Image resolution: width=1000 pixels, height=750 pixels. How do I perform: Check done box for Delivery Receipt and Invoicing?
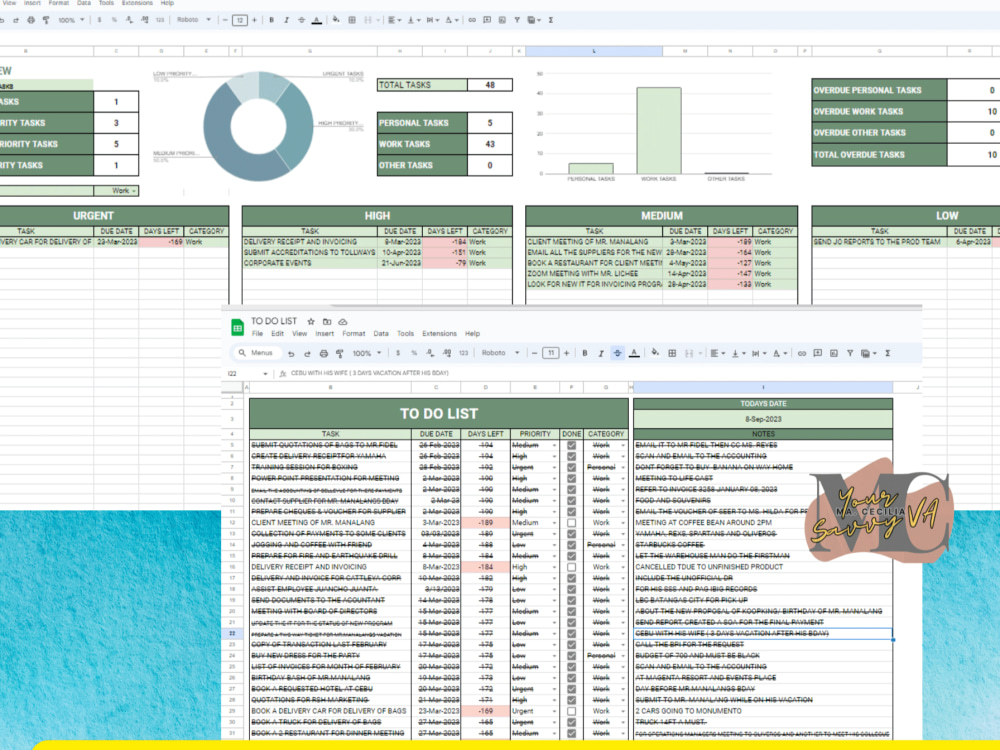[x=571, y=566]
